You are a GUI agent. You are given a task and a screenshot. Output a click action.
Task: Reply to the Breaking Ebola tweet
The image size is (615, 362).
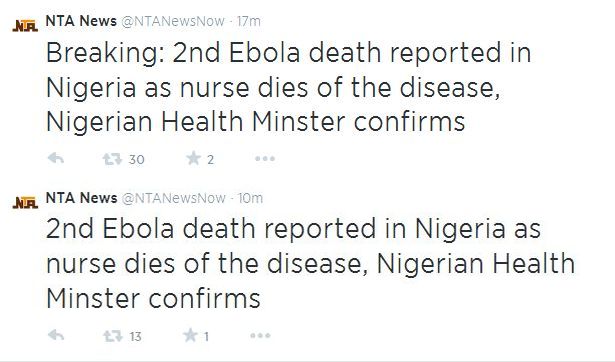click(x=56, y=159)
